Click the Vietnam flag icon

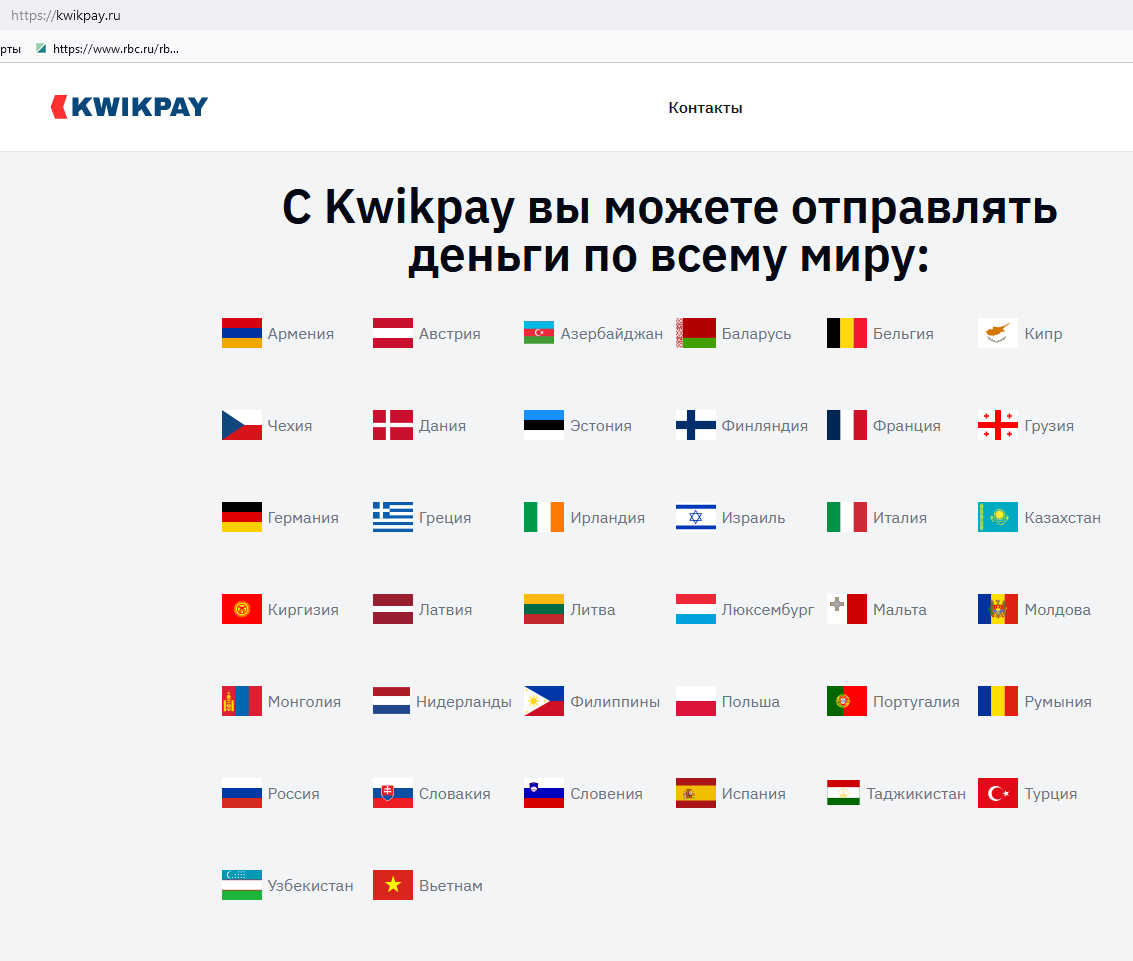coord(393,885)
